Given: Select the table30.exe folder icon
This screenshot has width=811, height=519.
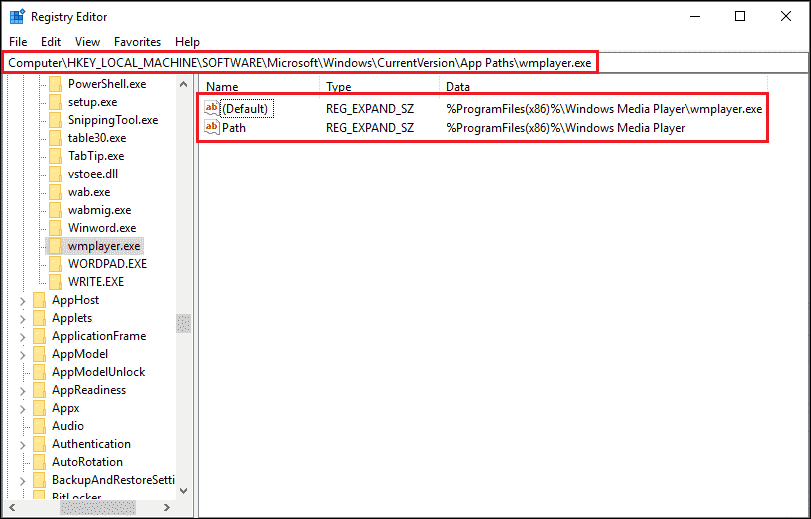Looking at the screenshot, I should [55, 138].
